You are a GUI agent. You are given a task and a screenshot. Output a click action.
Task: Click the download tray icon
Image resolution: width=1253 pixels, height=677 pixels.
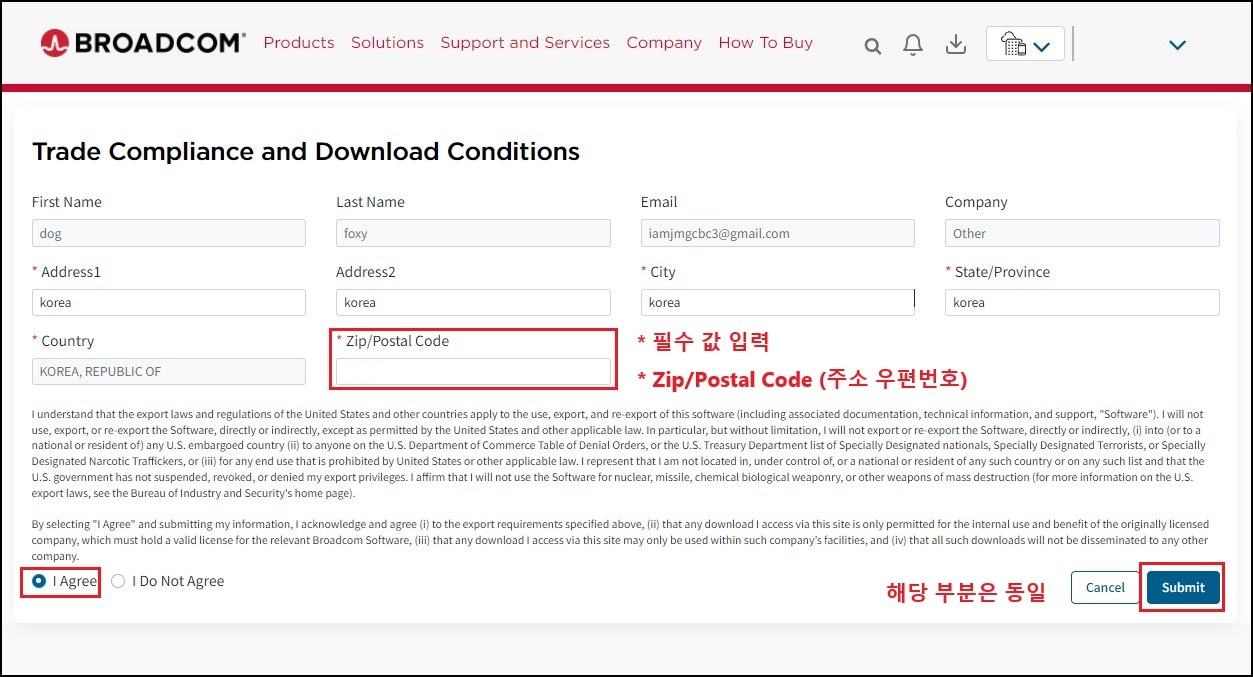click(x=956, y=45)
